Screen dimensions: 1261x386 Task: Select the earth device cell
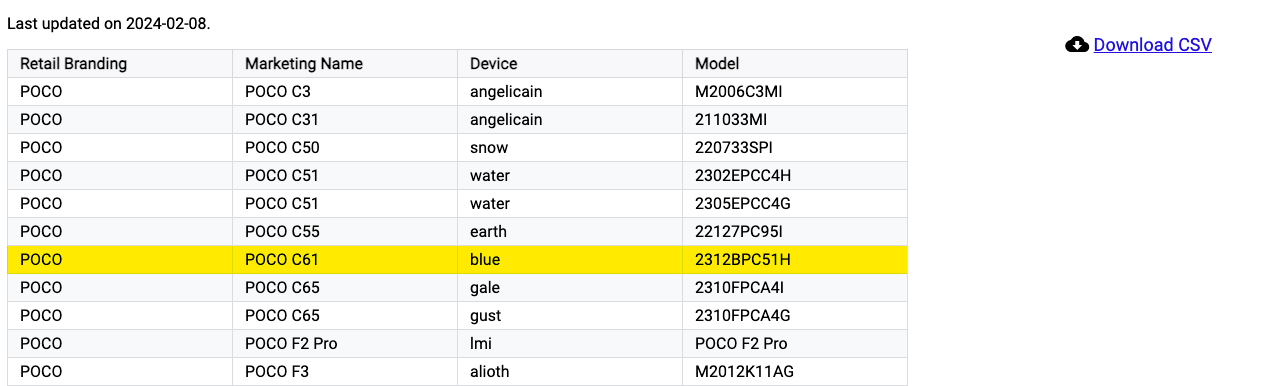pos(570,232)
